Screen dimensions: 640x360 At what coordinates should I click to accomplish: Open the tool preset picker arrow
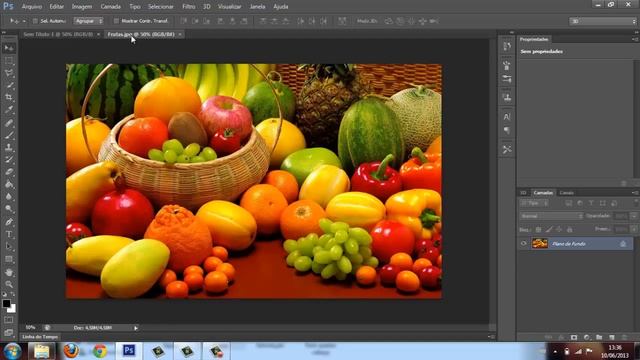pyautogui.click(x=24, y=21)
